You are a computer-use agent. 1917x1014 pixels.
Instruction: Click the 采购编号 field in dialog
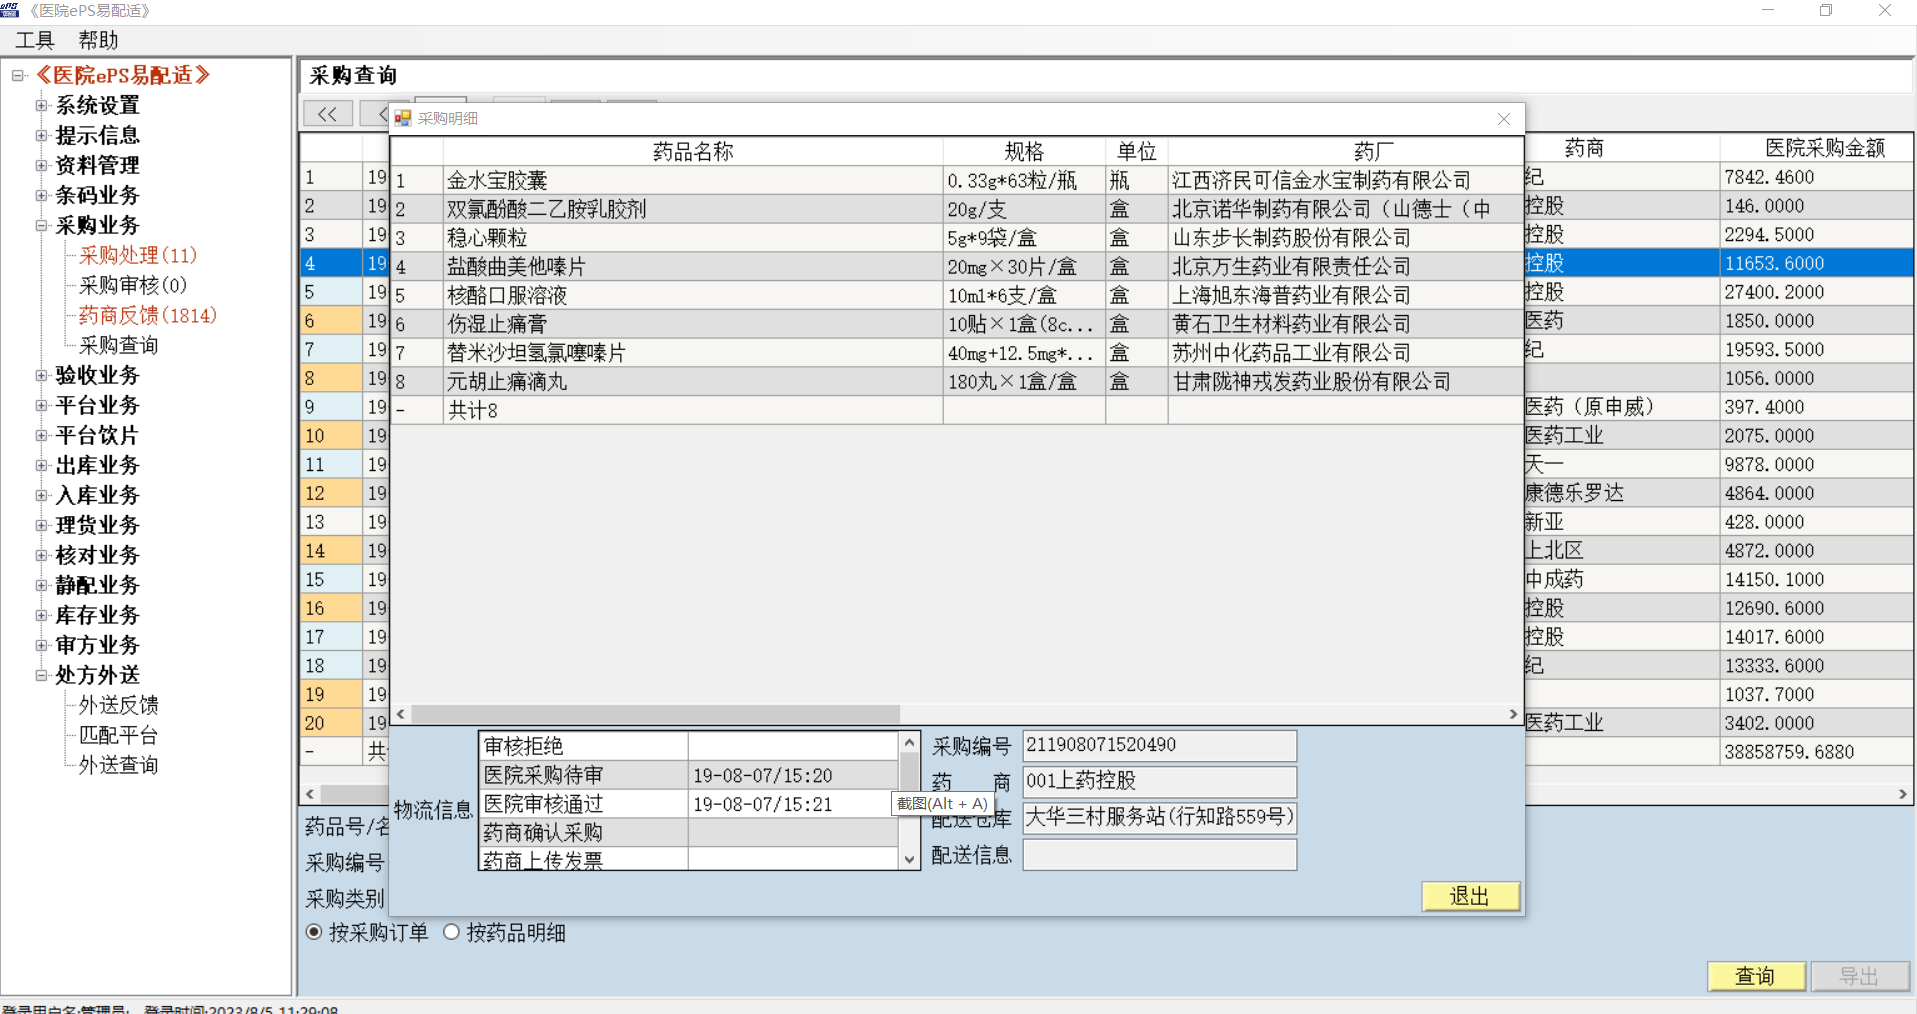(1159, 745)
